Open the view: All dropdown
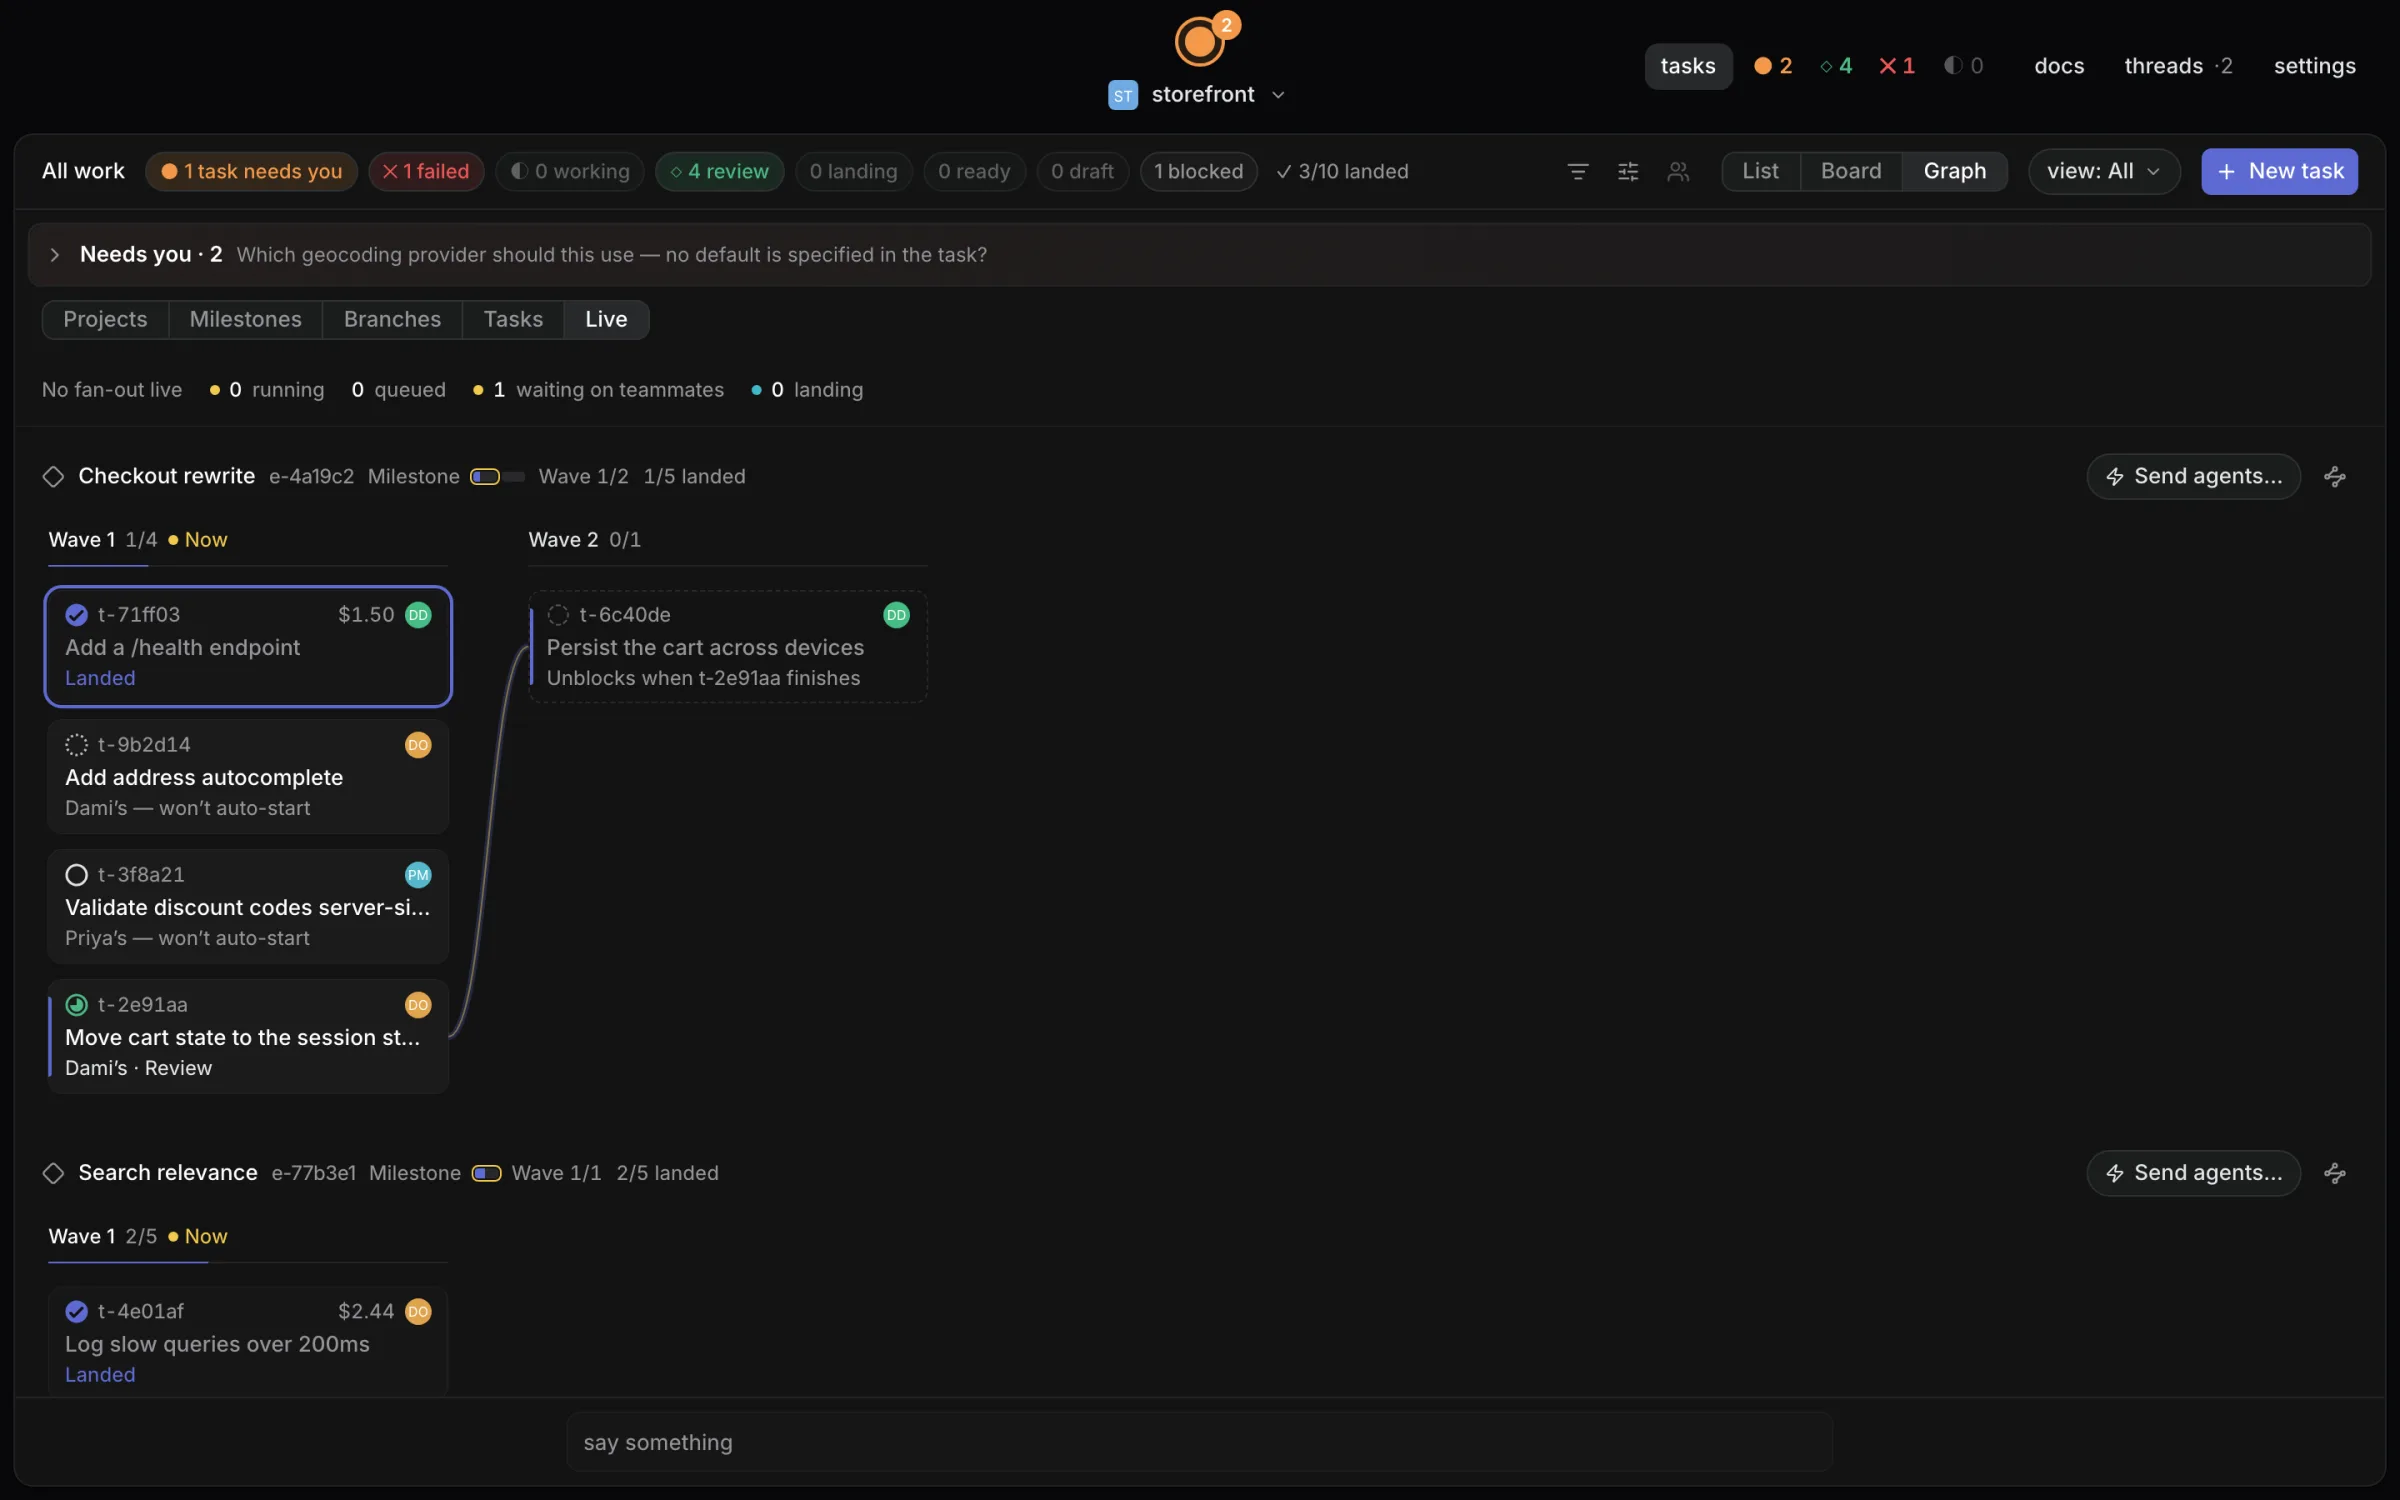This screenshot has height=1500, width=2400. [2103, 172]
